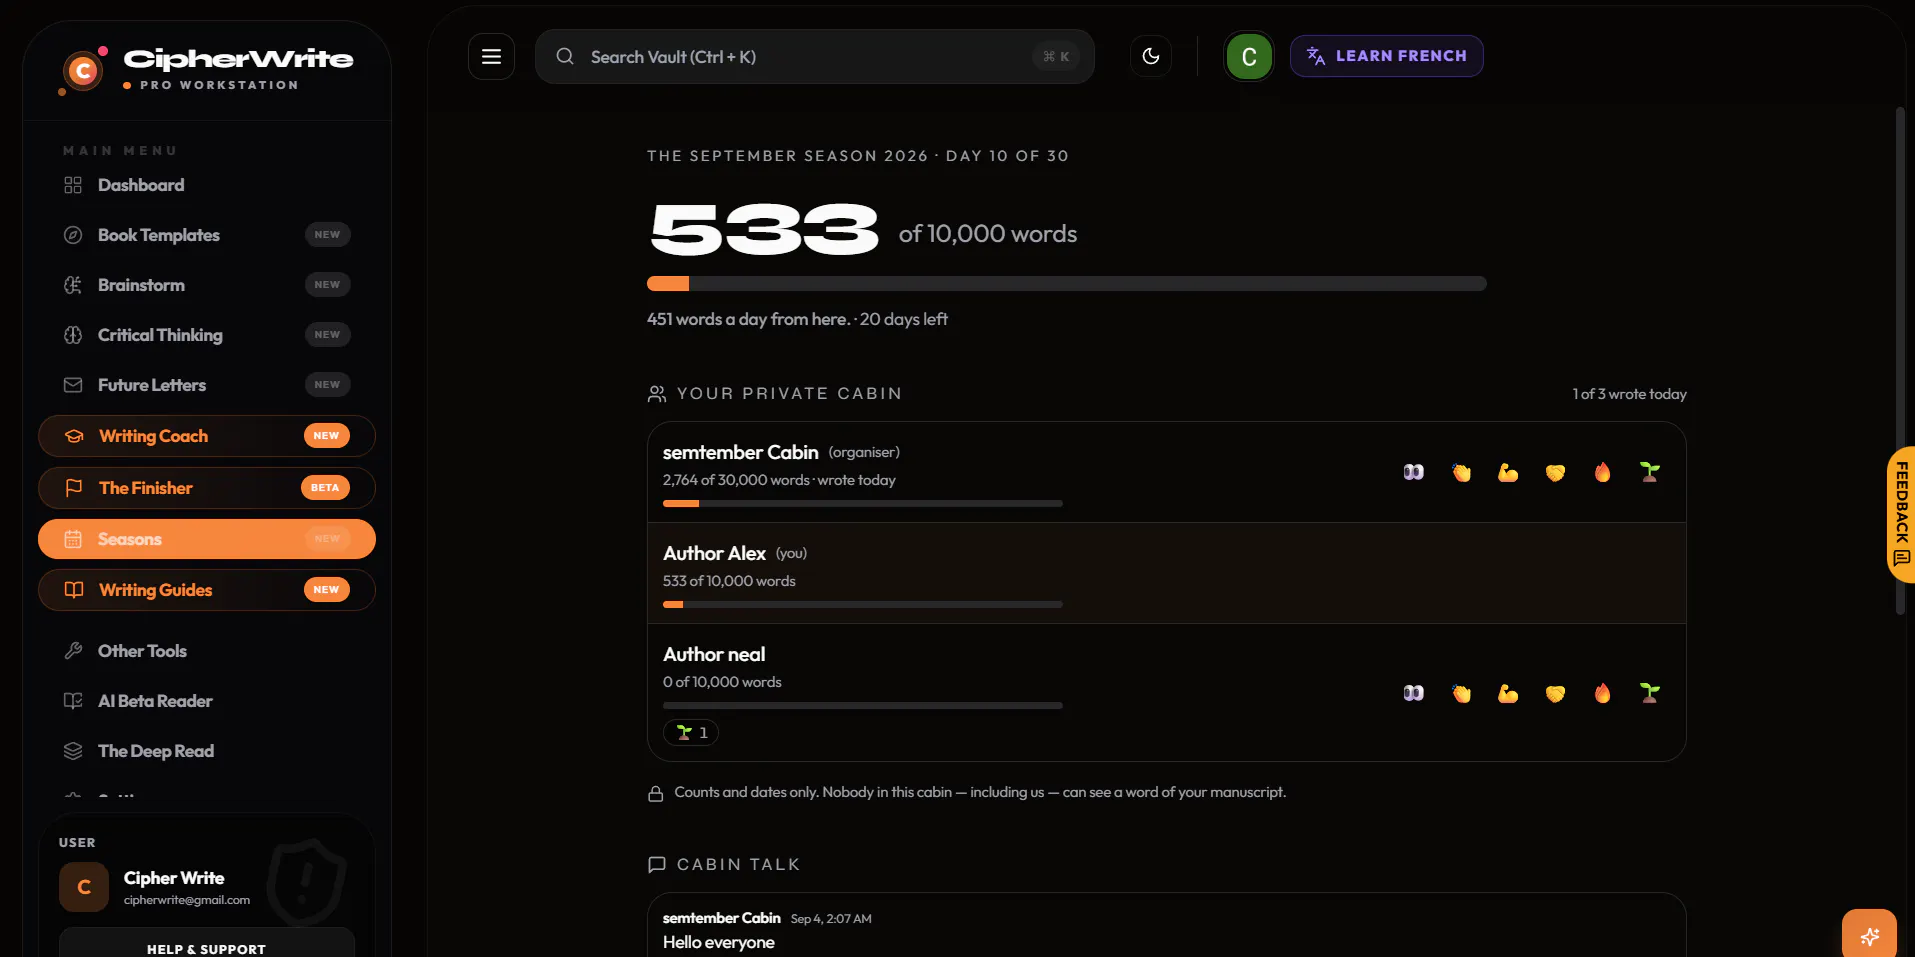React with handshake emoji on semtember Cabin row

tap(1555, 472)
